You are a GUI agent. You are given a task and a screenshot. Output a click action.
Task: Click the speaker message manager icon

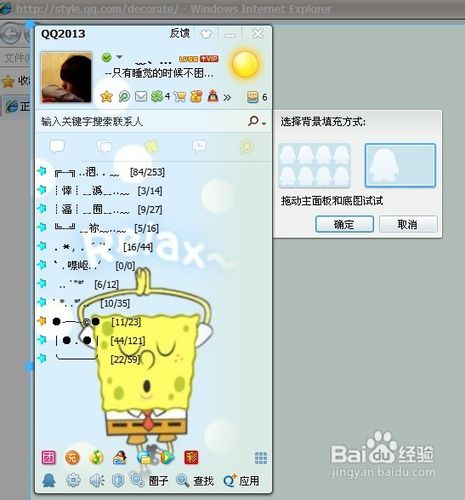[97, 480]
